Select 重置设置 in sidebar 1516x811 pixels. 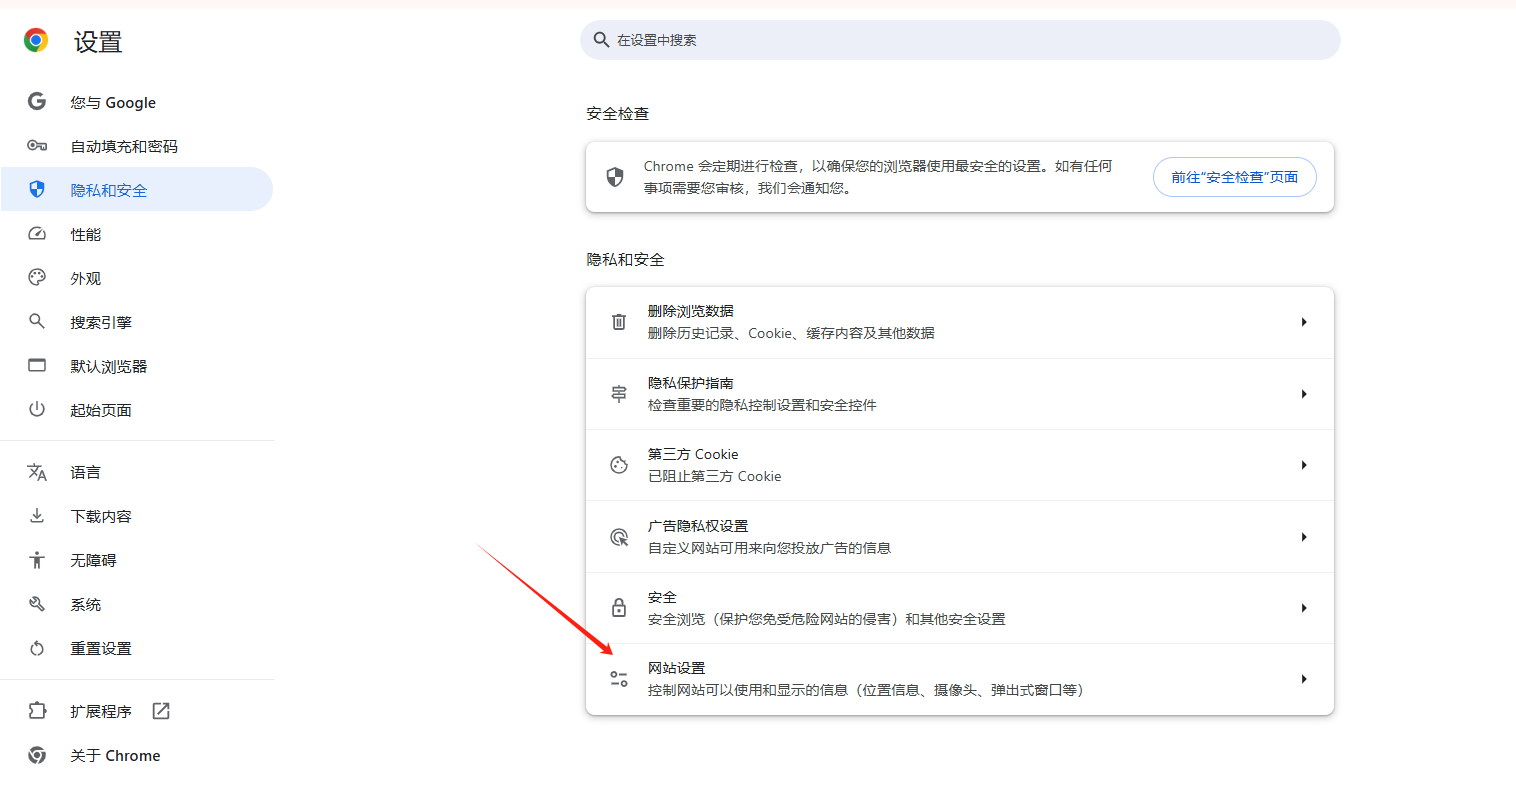(137, 648)
